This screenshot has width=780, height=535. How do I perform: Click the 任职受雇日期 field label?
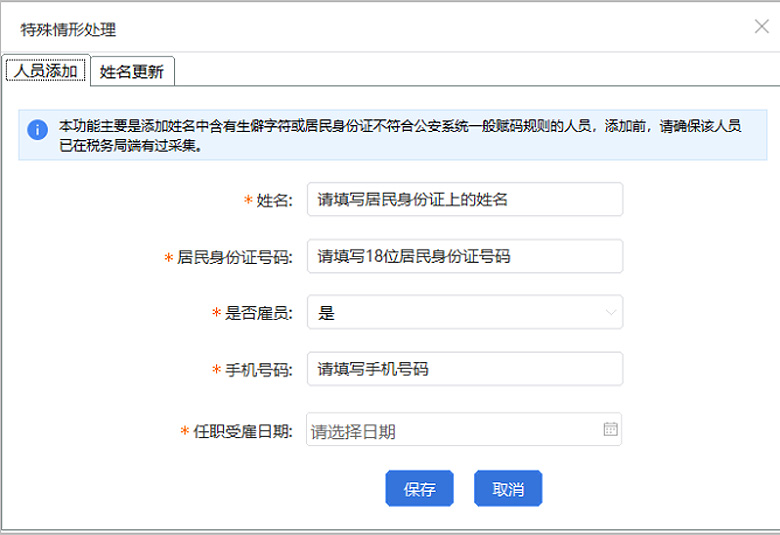pyautogui.click(x=242, y=431)
